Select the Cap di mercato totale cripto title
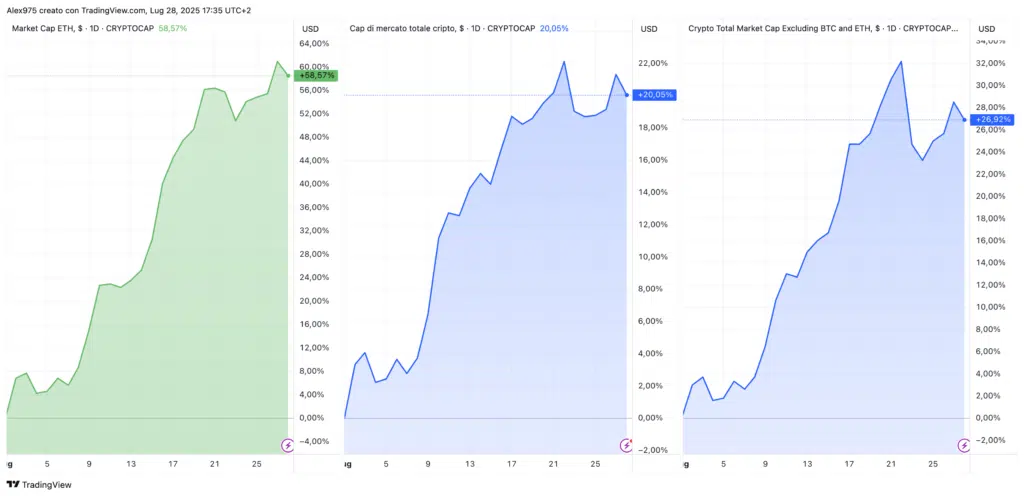Screen dimensions: 1024x496 pyautogui.click(x=441, y=28)
